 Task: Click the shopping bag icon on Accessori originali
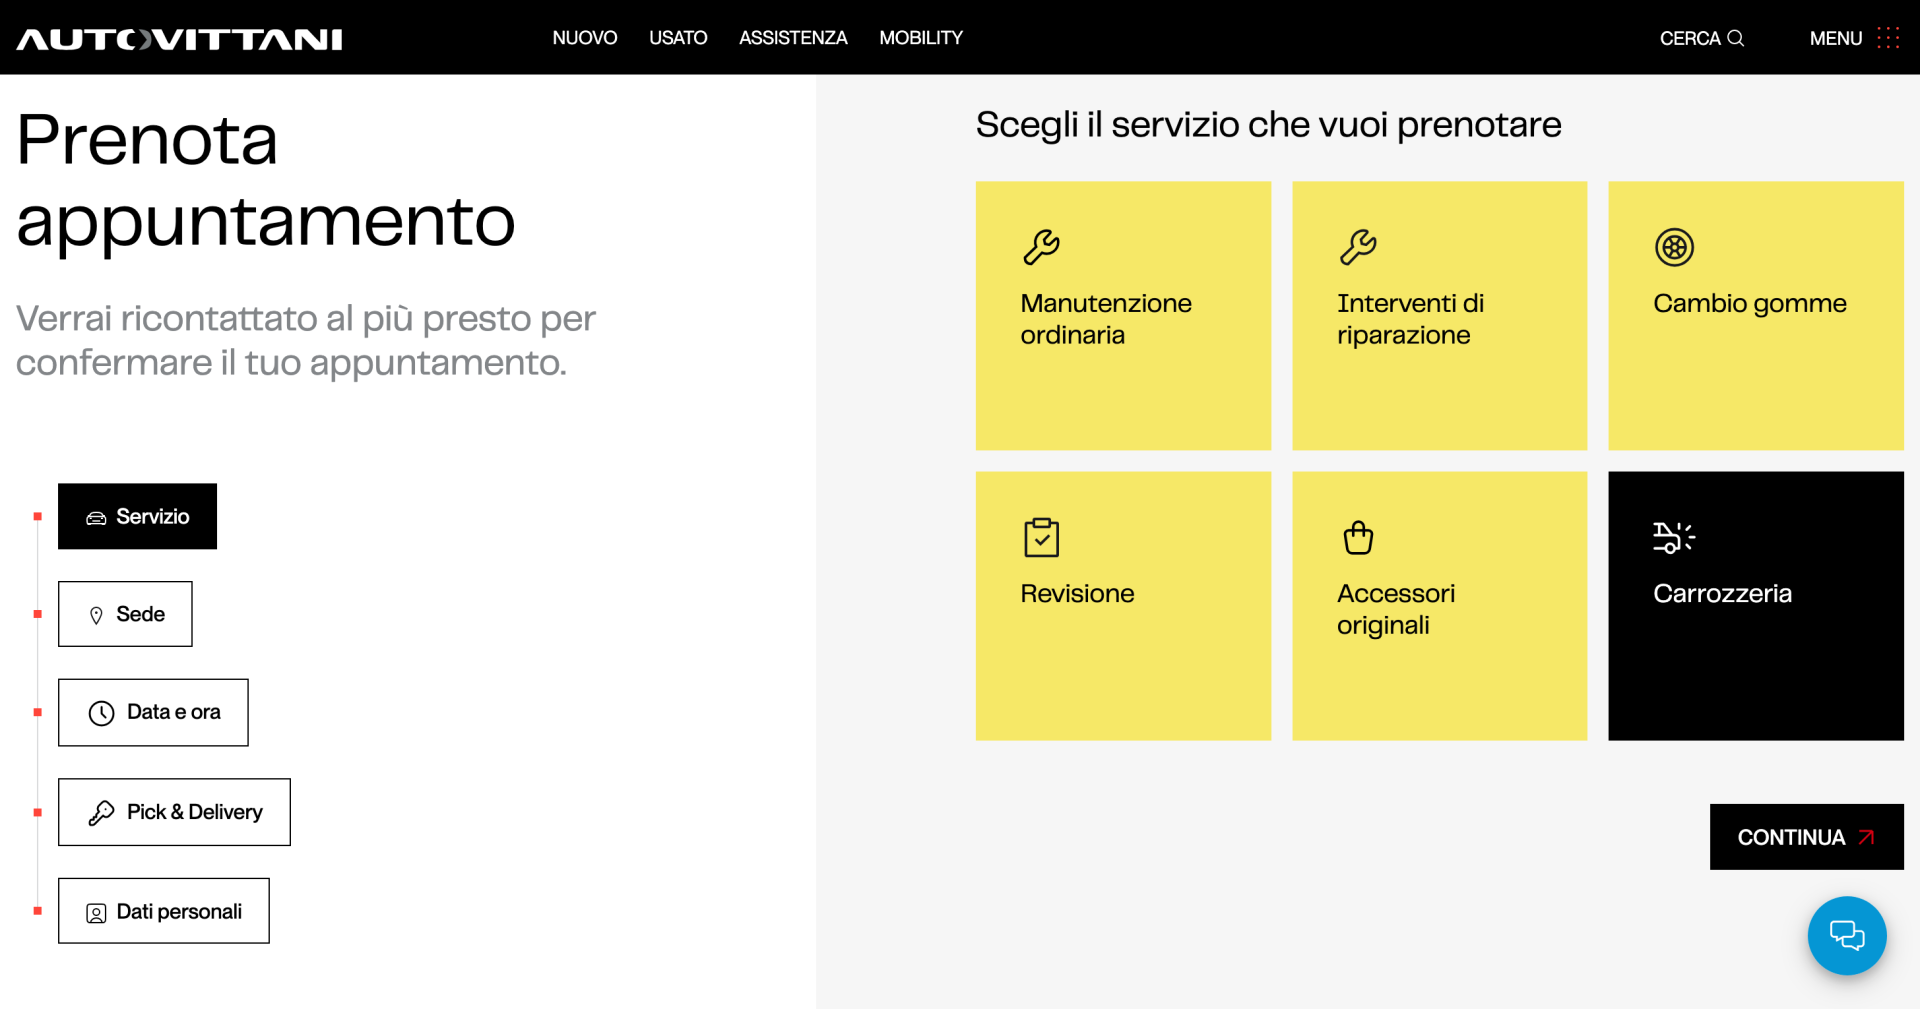coord(1358,537)
